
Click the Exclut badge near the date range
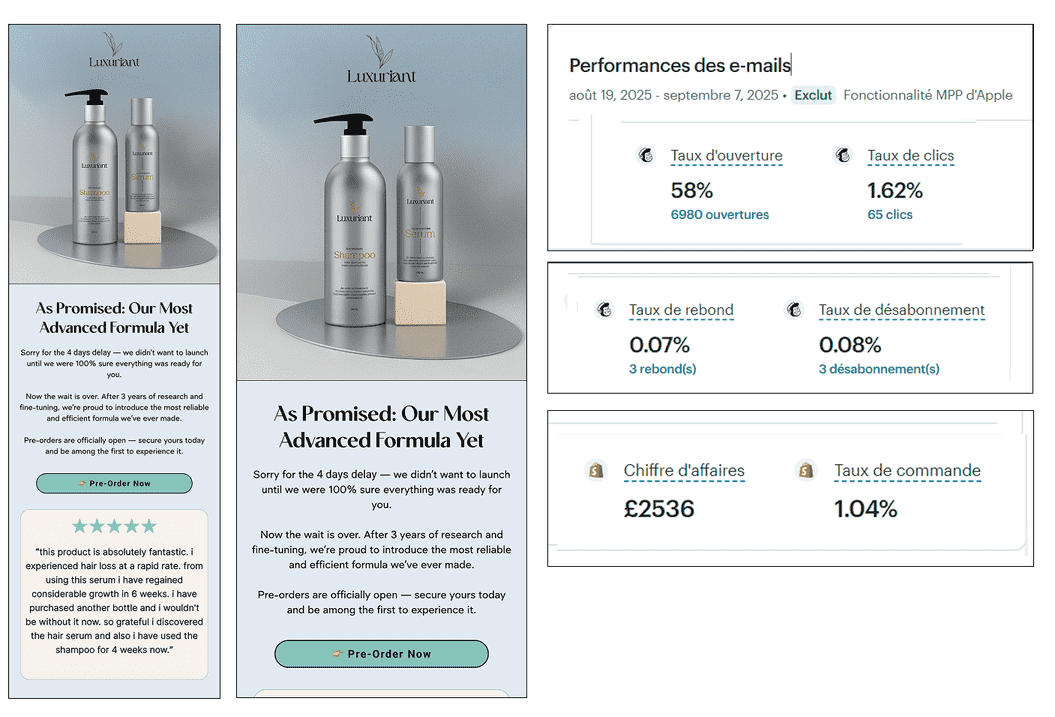click(813, 96)
